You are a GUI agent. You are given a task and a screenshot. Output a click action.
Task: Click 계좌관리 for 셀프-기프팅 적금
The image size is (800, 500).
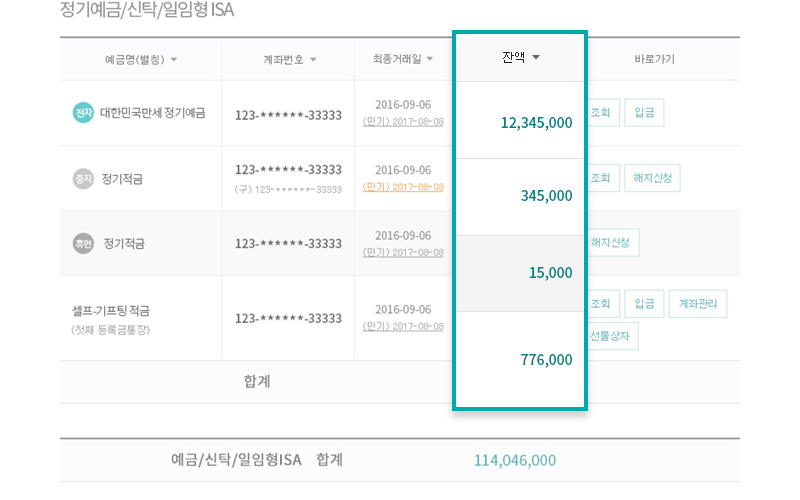tap(697, 304)
